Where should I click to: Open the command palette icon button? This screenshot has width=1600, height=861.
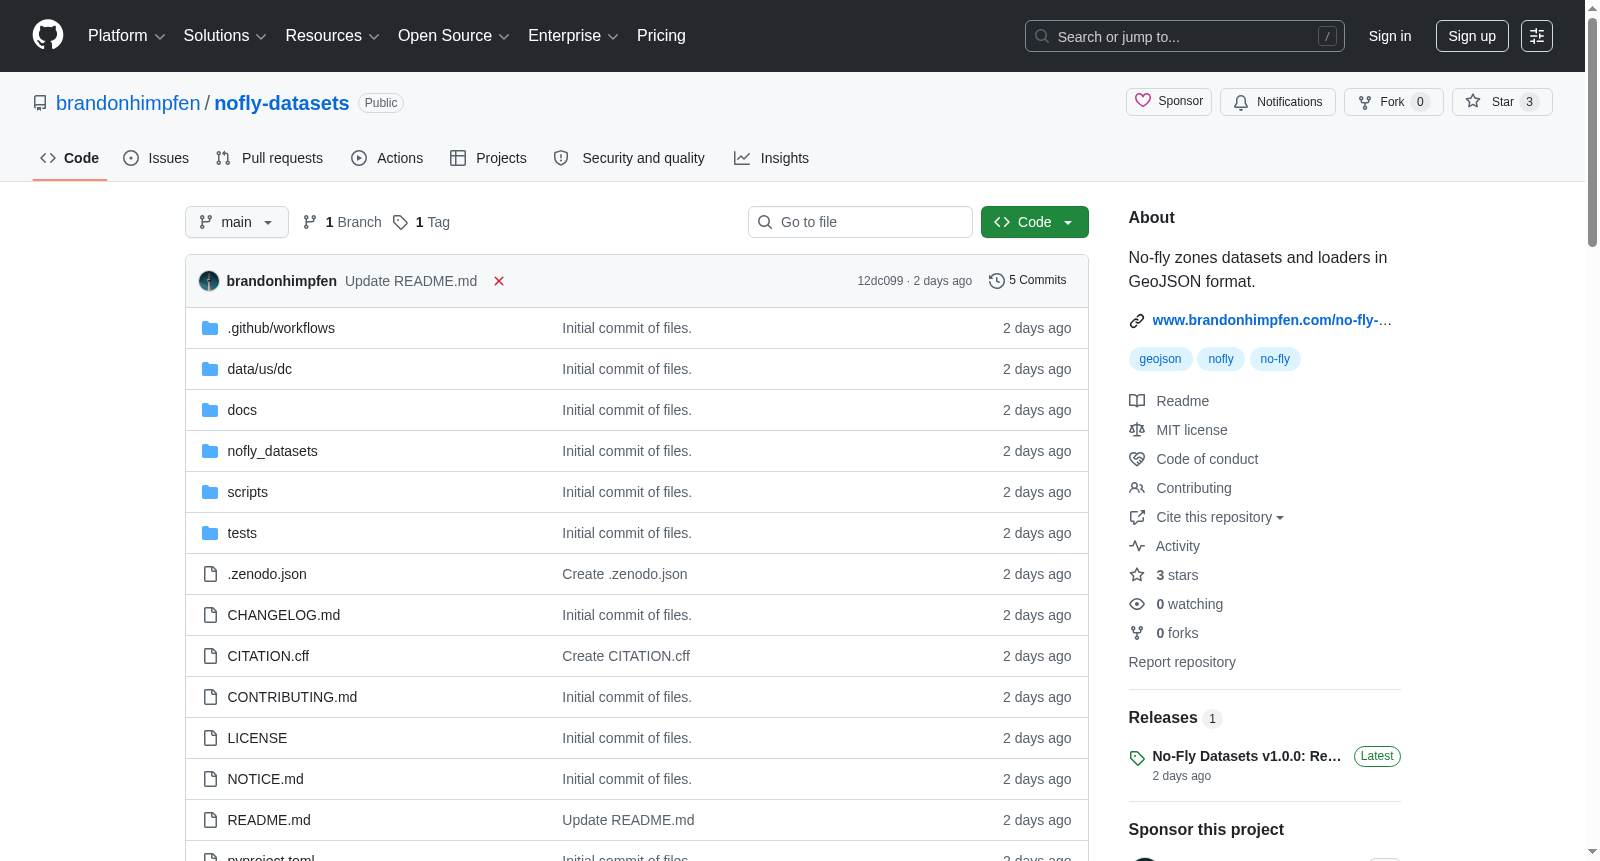coord(1537,36)
